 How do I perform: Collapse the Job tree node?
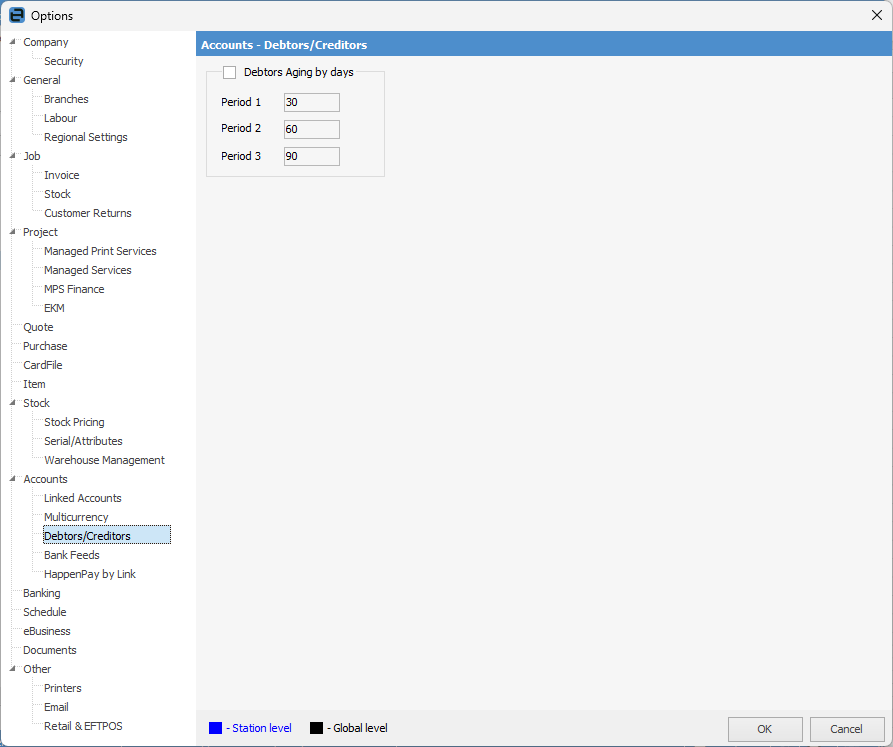tap(13, 155)
